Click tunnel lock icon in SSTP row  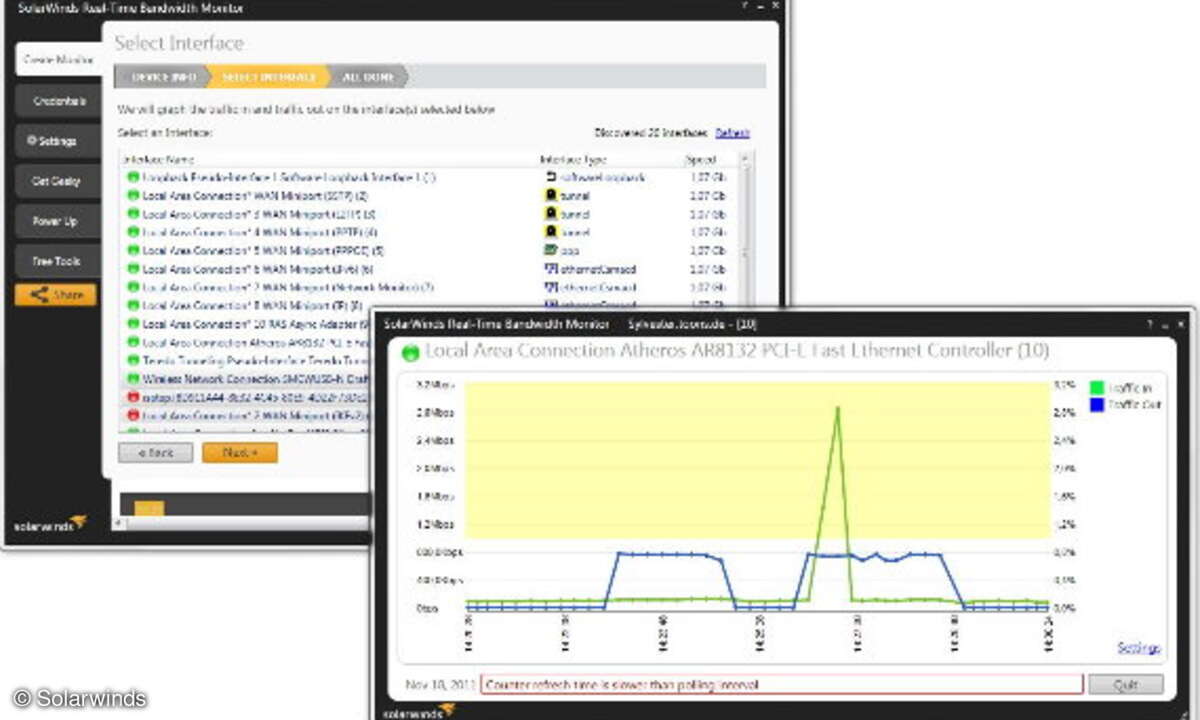pyautogui.click(x=550, y=196)
